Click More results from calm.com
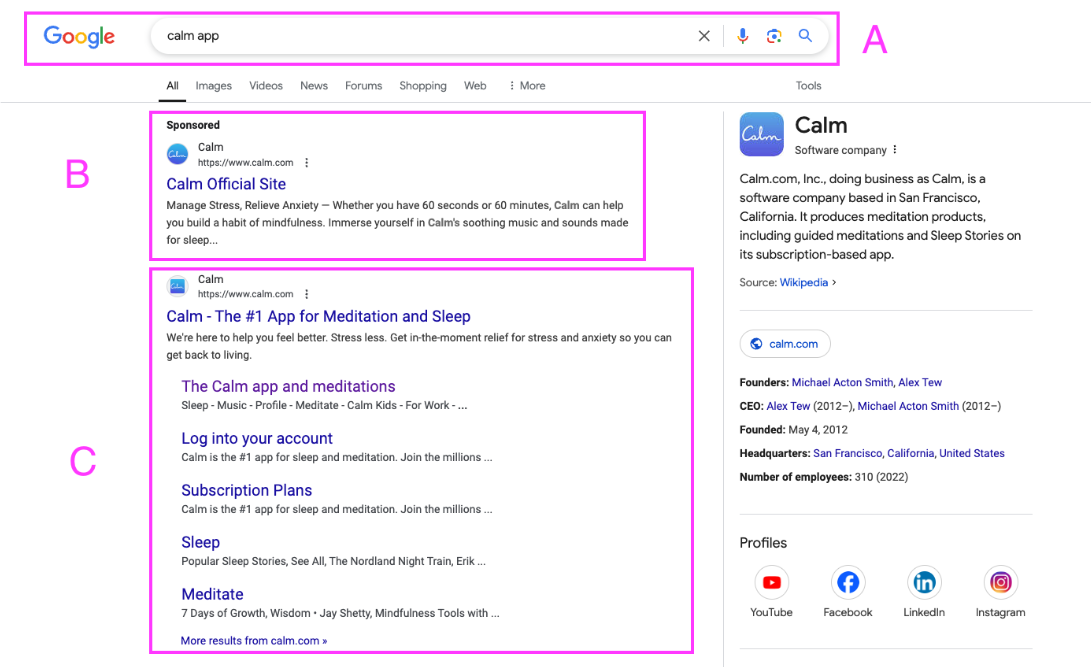This screenshot has width=1092, height=667. 254,641
